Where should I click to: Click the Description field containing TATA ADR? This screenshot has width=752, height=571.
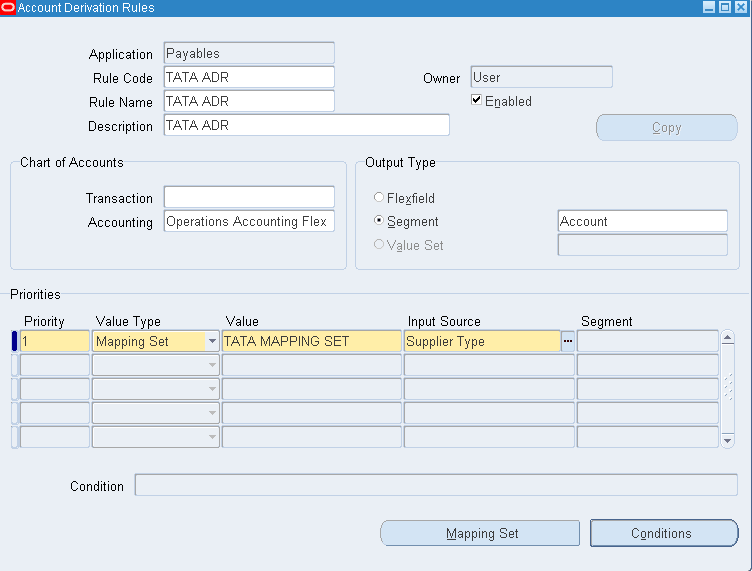(x=306, y=126)
